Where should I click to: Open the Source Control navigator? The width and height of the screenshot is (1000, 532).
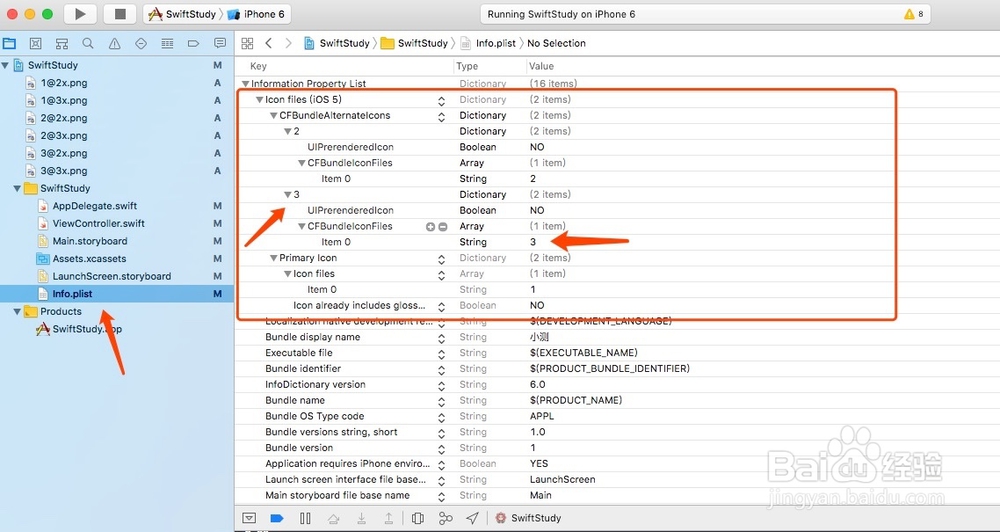click(x=36, y=43)
